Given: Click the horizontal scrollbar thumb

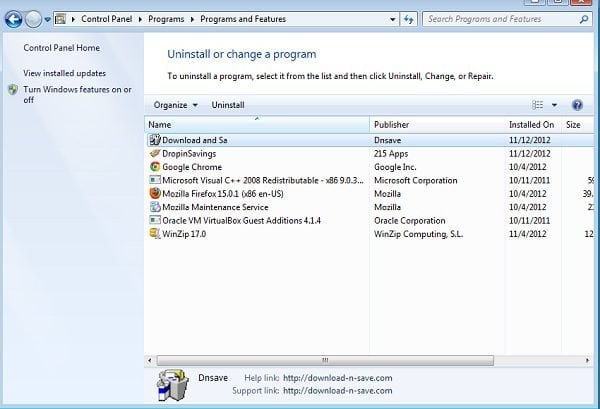Looking at the screenshot, I should point(325,360).
